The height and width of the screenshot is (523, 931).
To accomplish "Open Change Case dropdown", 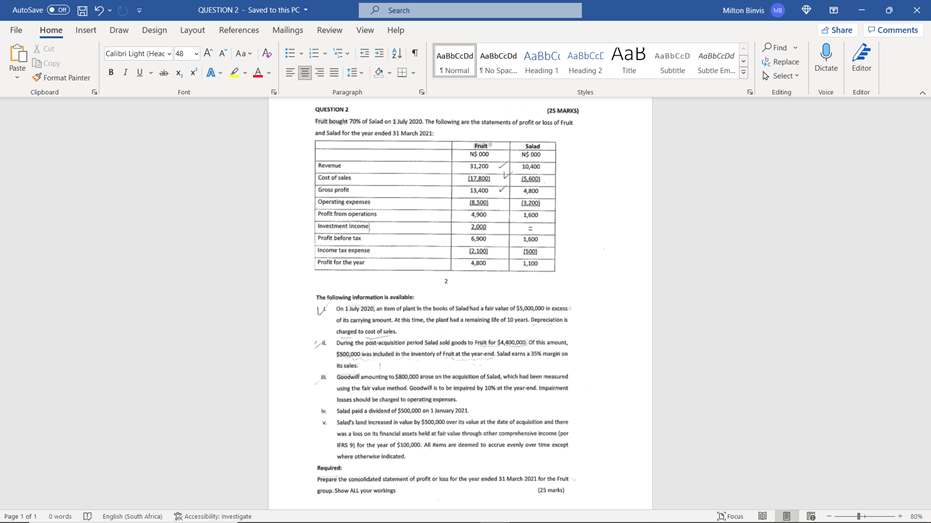I will pyautogui.click(x=243, y=53).
